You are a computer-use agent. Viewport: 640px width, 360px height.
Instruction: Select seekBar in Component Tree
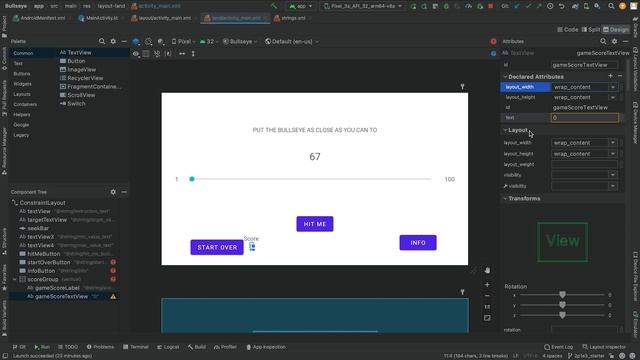[38, 228]
